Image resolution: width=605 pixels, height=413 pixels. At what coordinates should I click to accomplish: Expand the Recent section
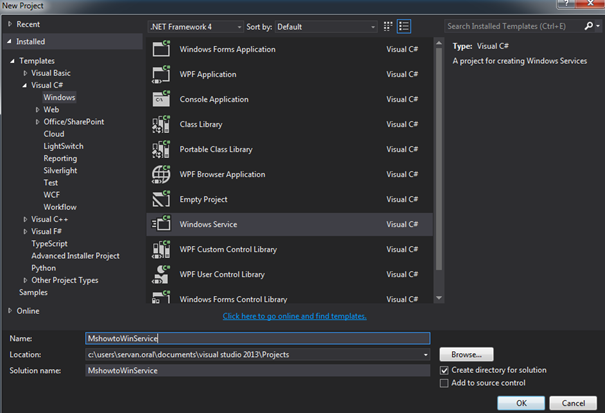pos(10,24)
